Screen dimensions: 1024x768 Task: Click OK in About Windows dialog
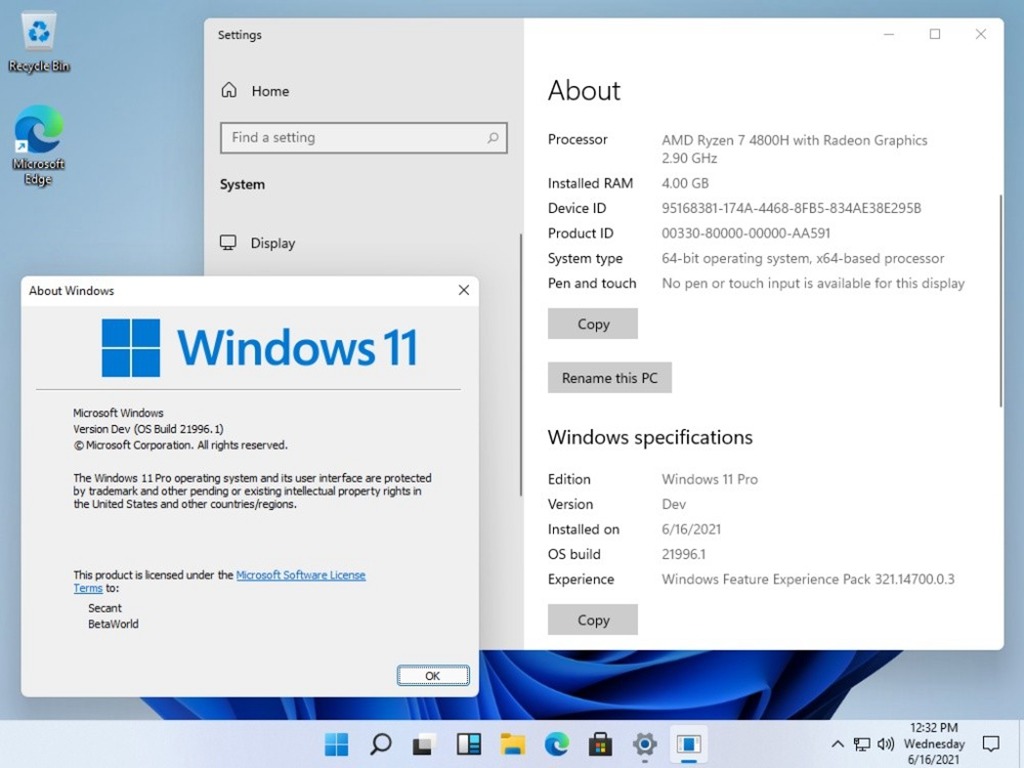433,675
